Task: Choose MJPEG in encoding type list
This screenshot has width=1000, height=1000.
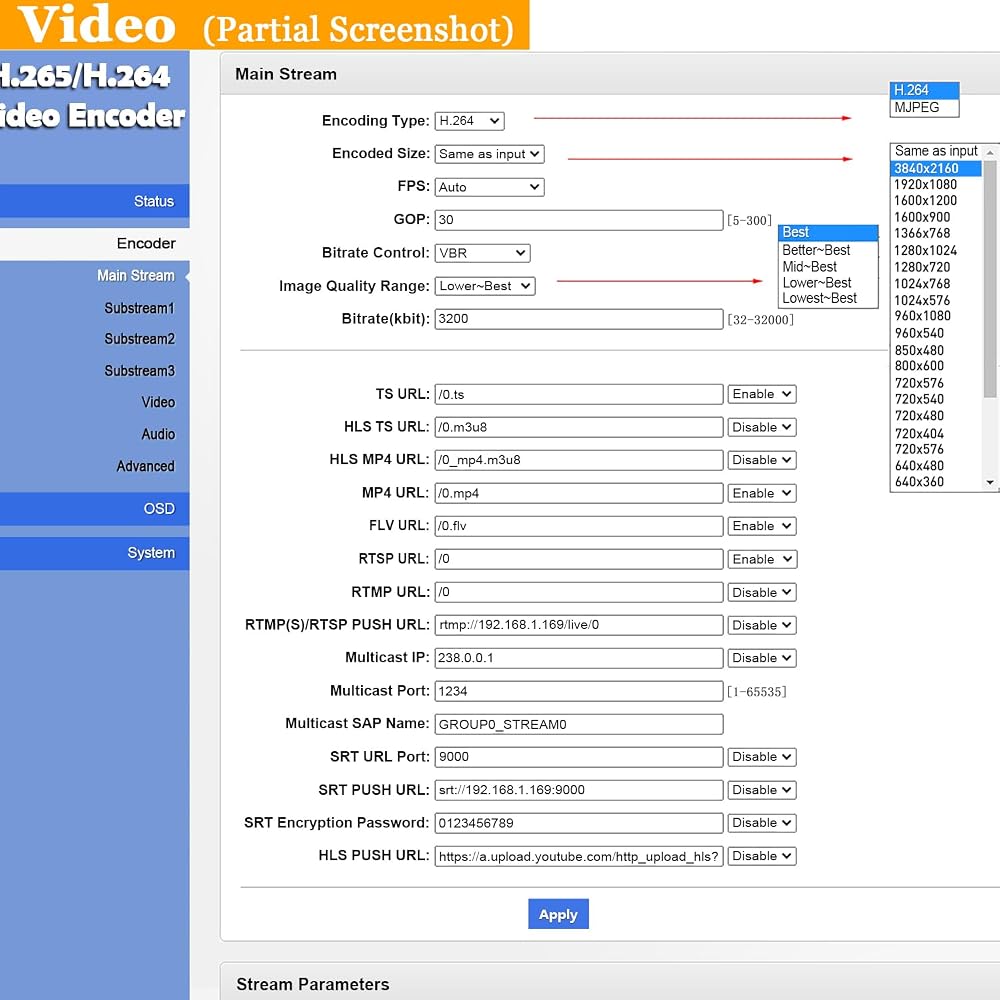Action: [x=924, y=108]
